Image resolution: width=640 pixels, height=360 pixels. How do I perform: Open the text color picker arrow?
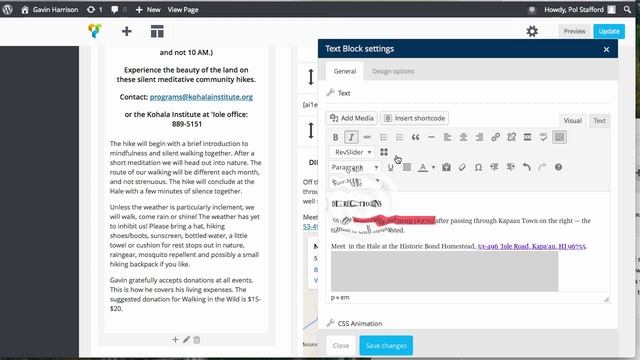tap(433, 167)
